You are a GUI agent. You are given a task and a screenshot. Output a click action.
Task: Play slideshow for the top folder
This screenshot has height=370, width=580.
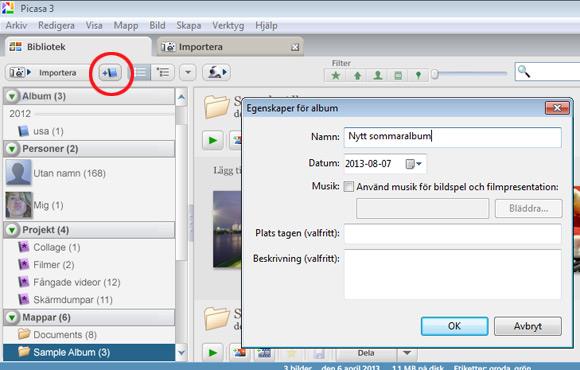[213, 141]
